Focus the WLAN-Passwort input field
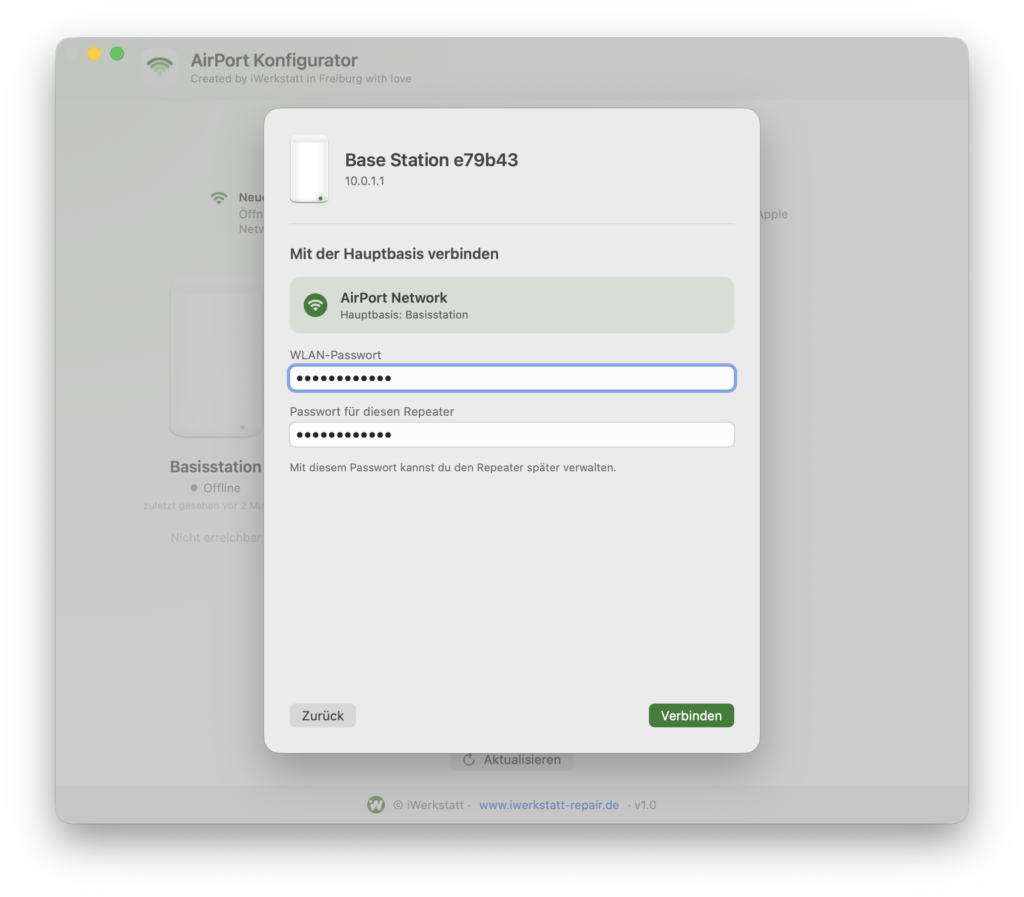The width and height of the screenshot is (1024, 897). pyautogui.click(x=512, y=378)
